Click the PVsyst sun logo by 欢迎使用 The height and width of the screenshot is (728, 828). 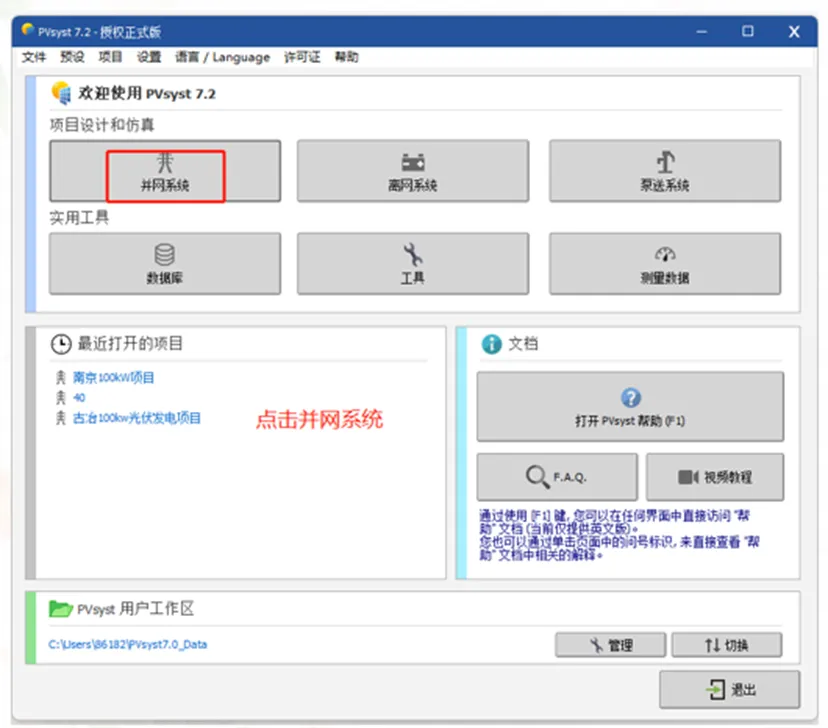click(x=61, y=92)
